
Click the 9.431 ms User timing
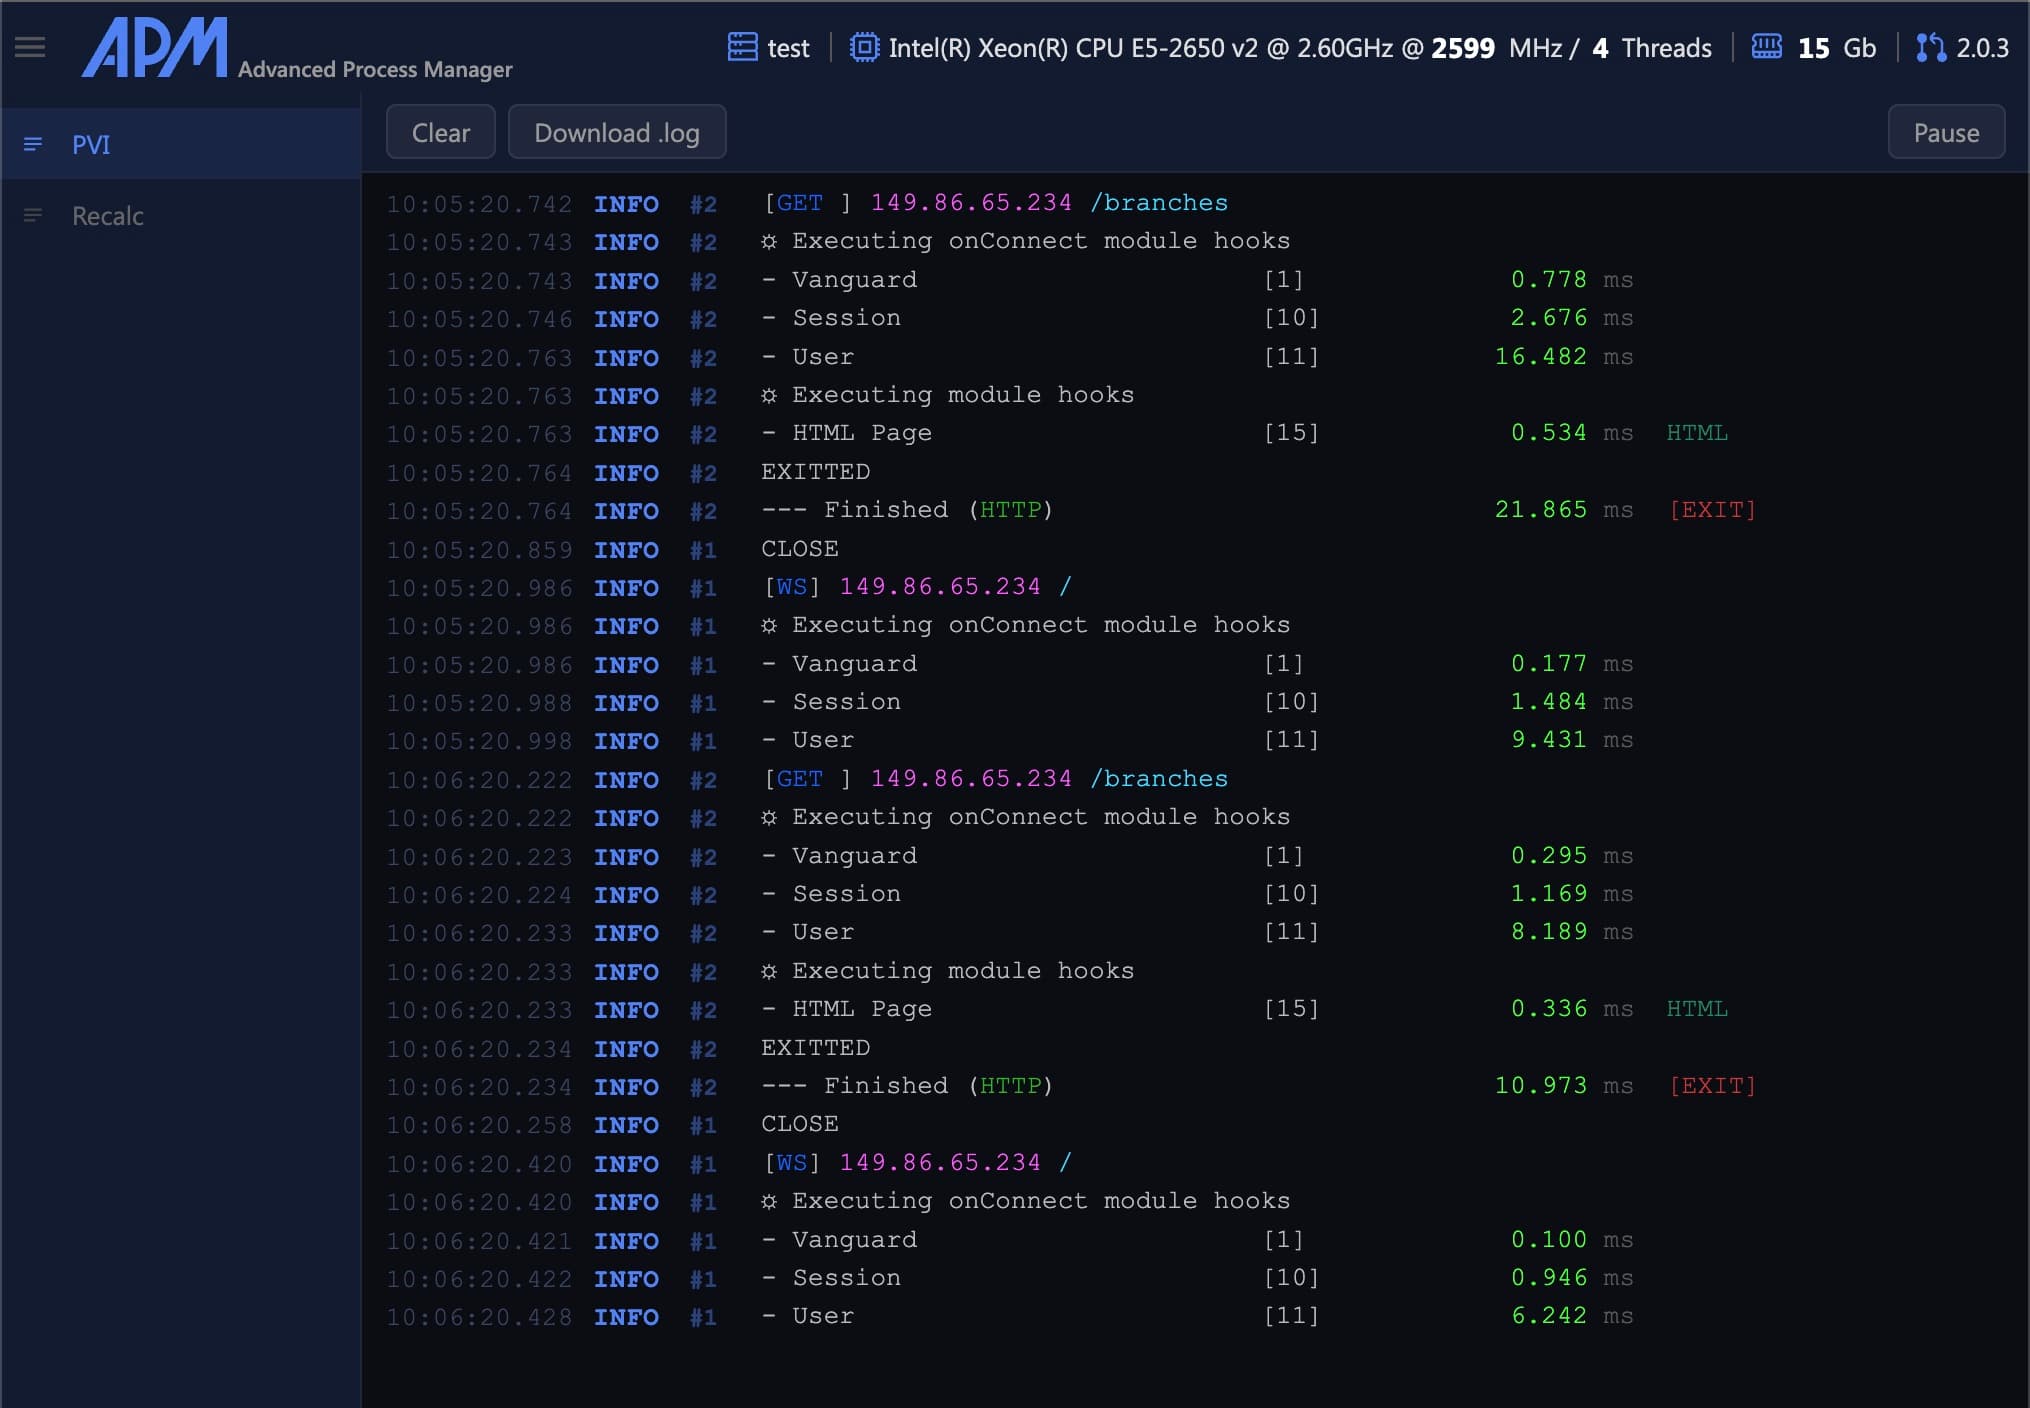point(1571,740)
